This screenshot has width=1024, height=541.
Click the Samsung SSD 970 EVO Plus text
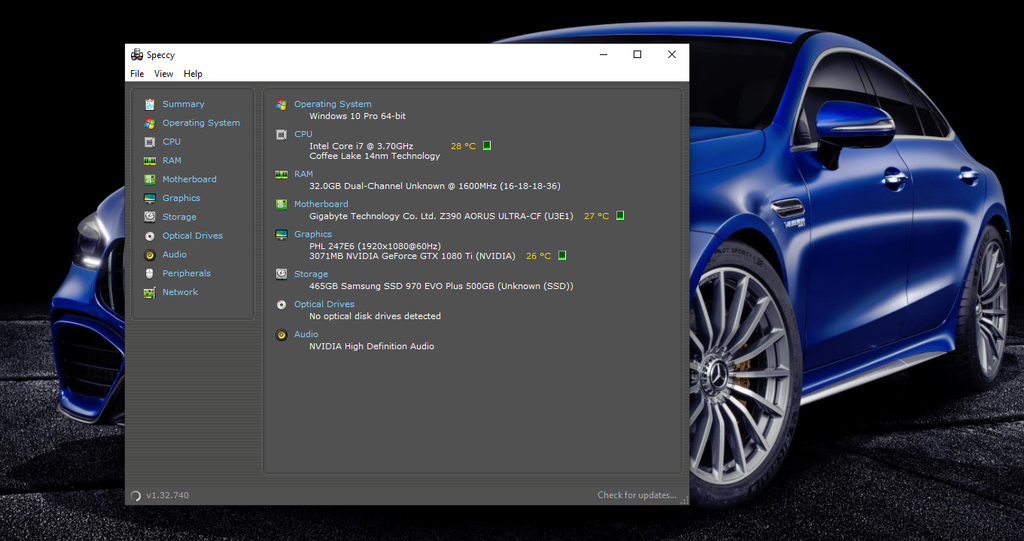[441, 286]
